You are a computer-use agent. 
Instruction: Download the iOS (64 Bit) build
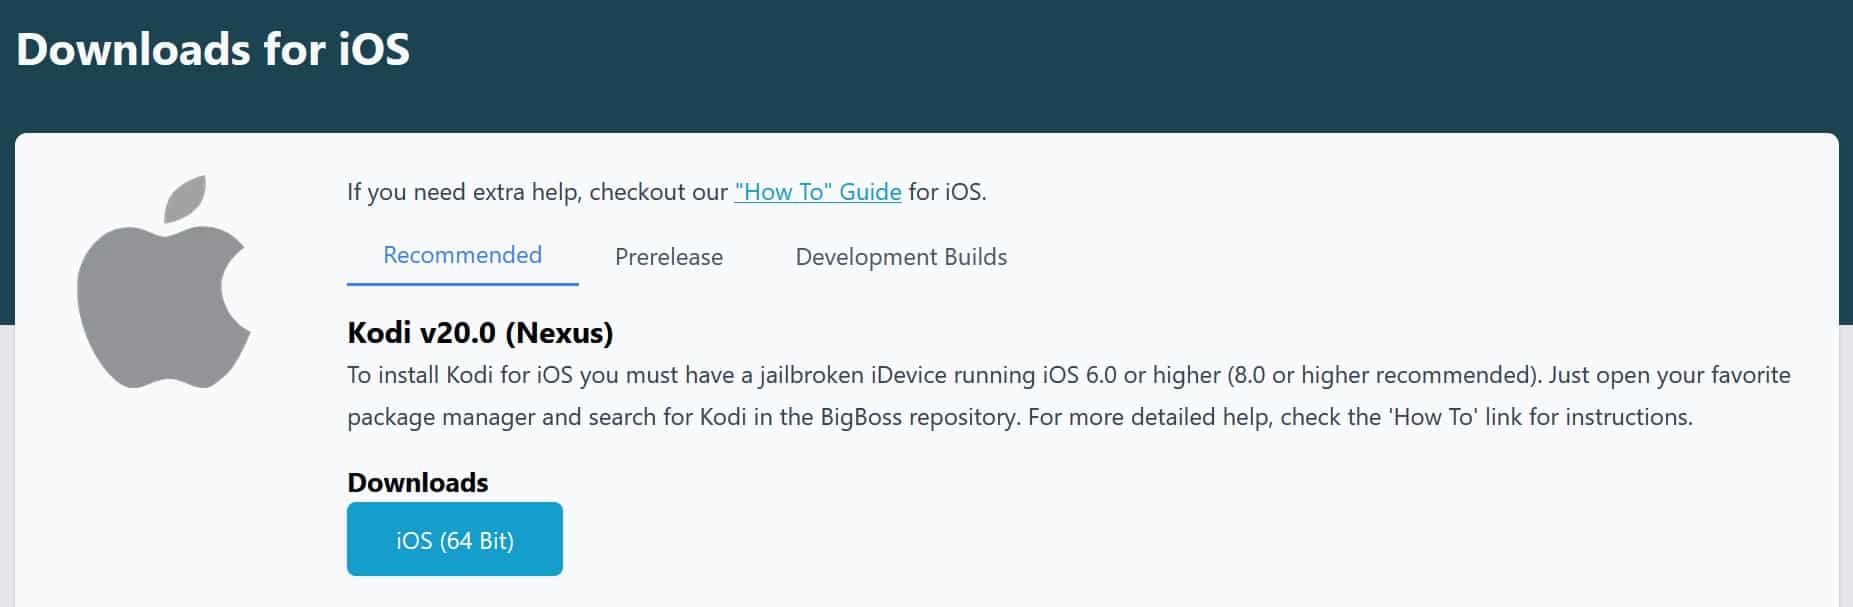click(x=455, y=539)
